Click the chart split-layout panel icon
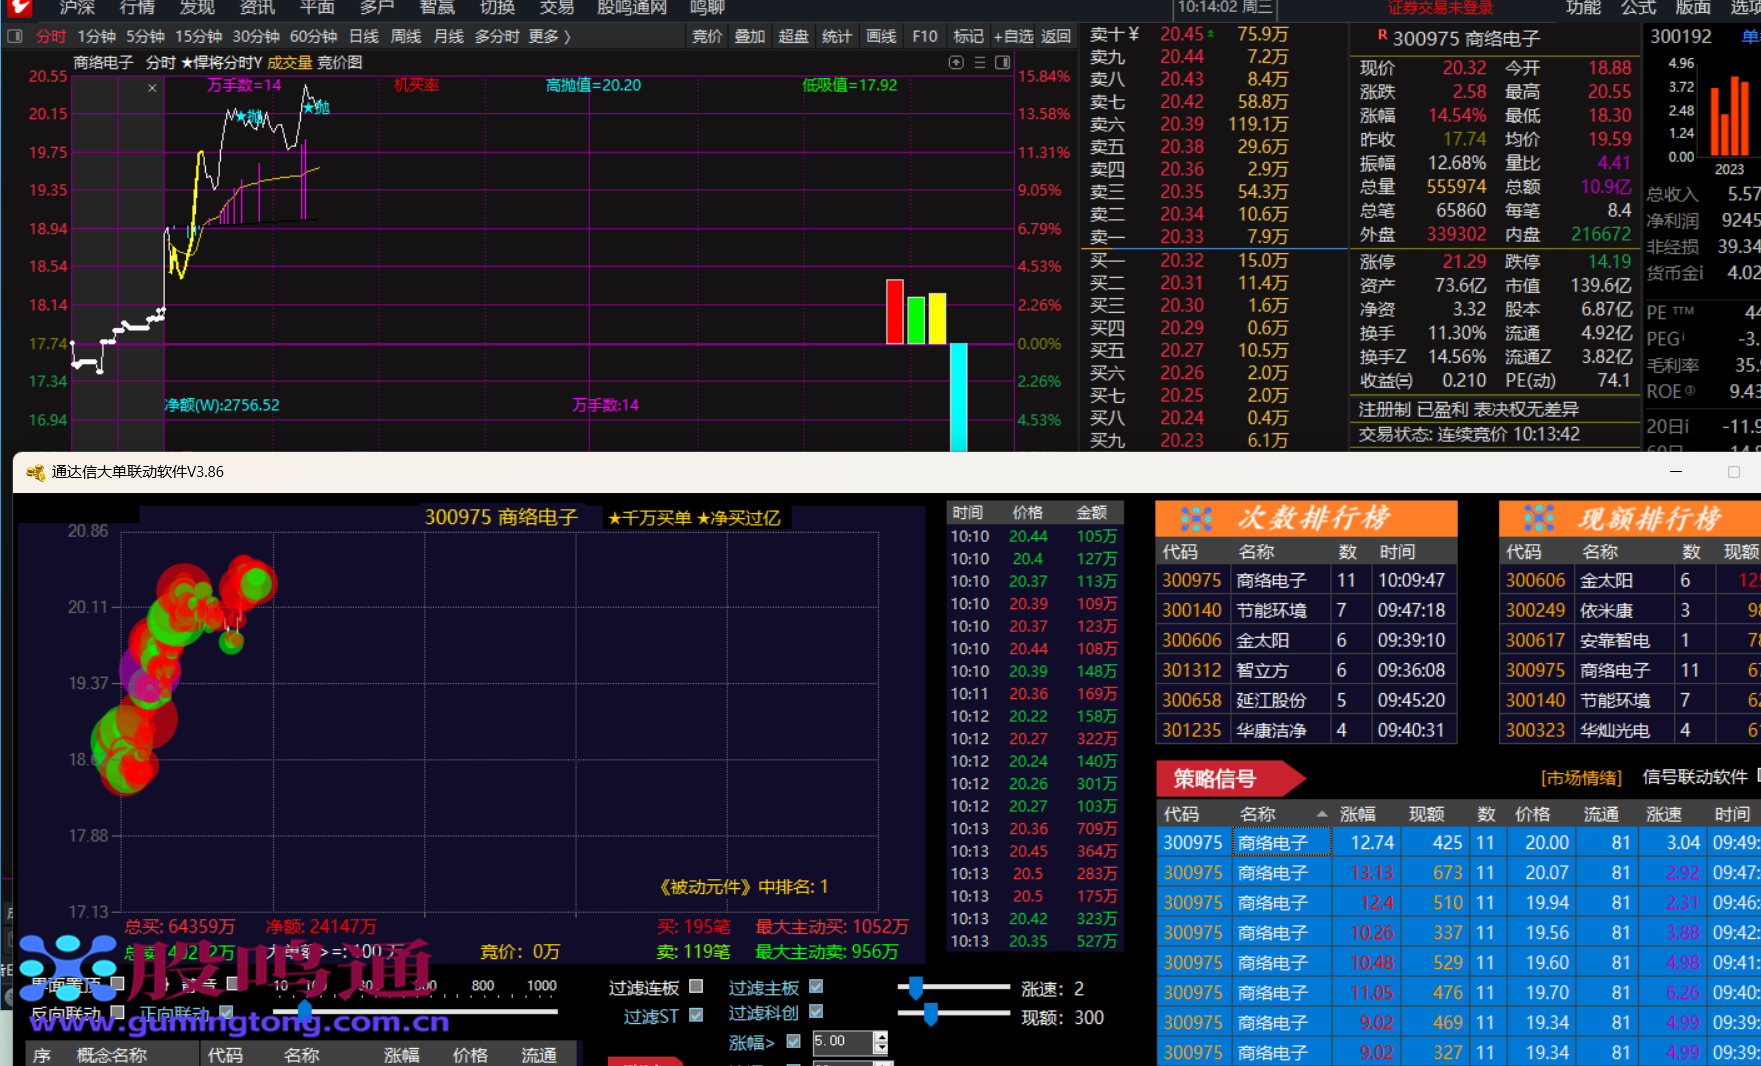The height and width of the screenshot is (1066, 1761). [x=1002, y=62]
